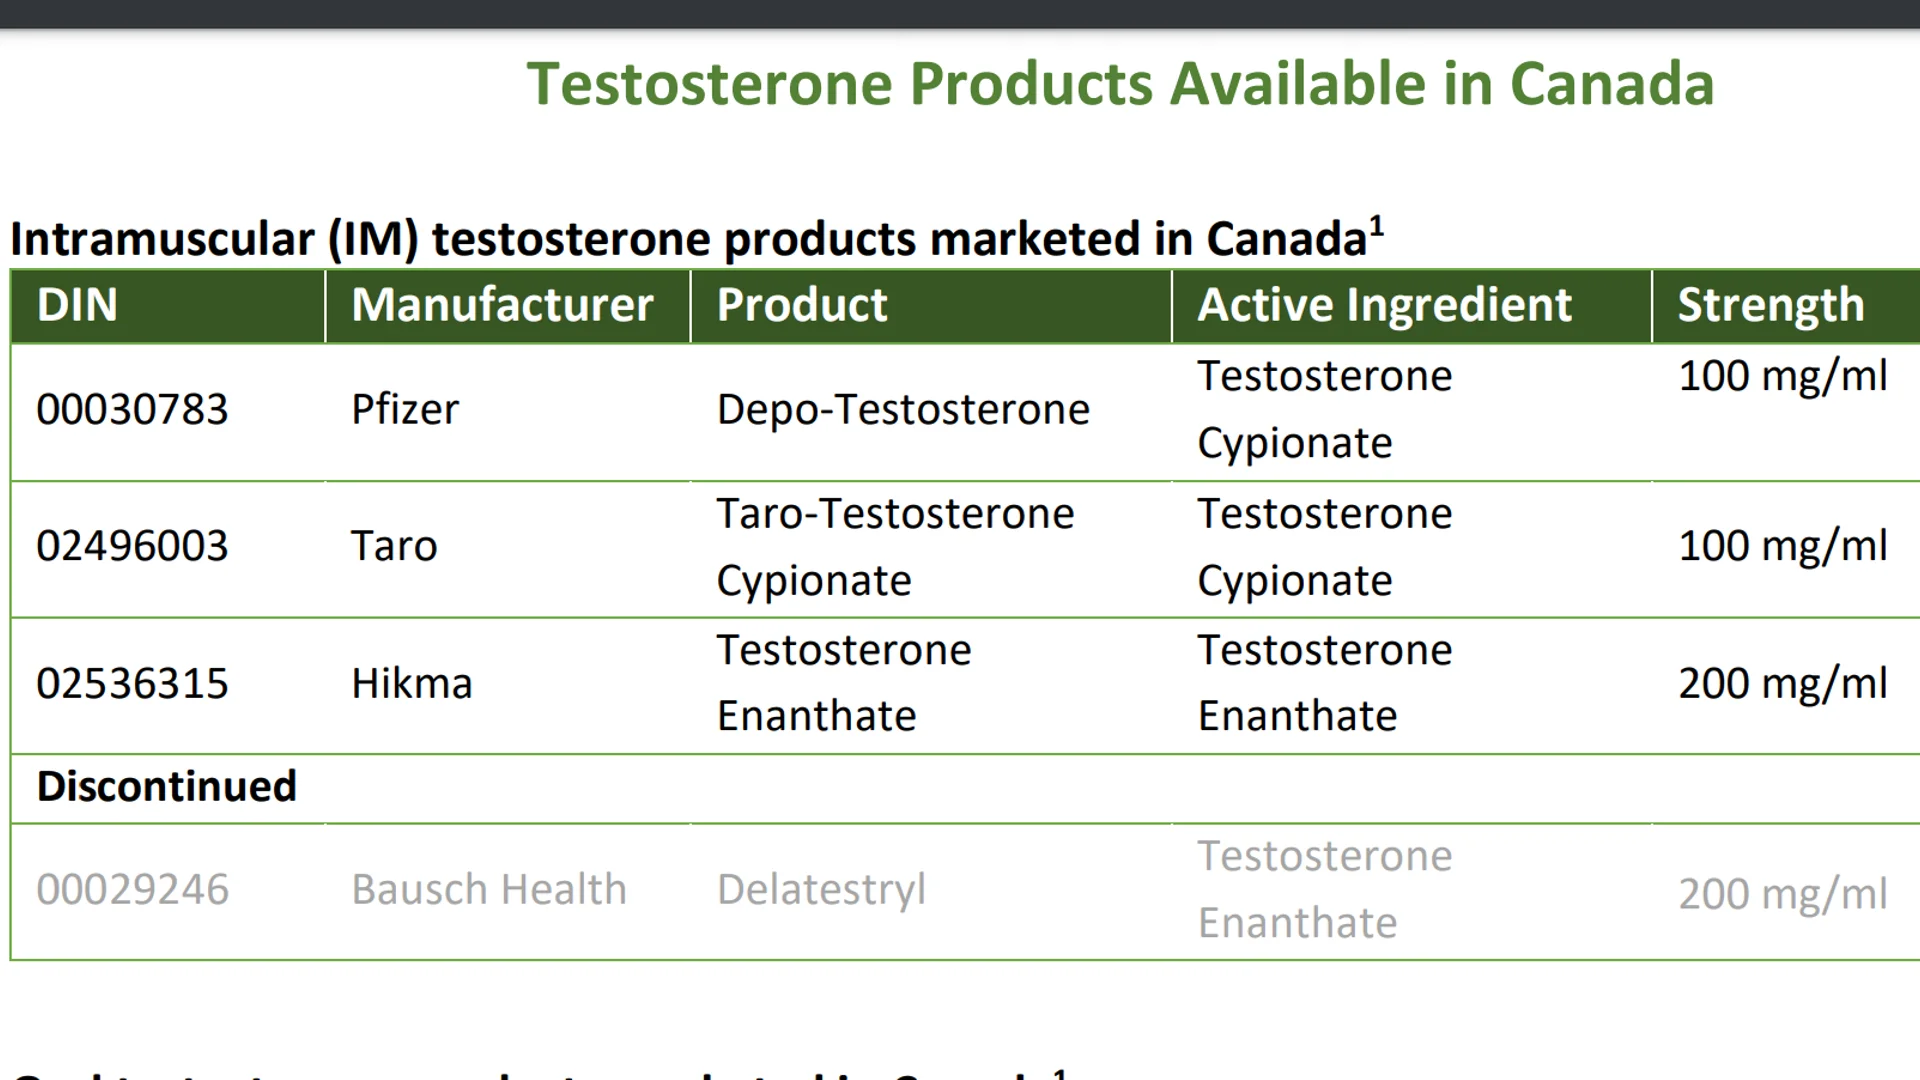Select the Hikma manufacturer cell
Viewport: 1920px width, 1080px height.
411,684
